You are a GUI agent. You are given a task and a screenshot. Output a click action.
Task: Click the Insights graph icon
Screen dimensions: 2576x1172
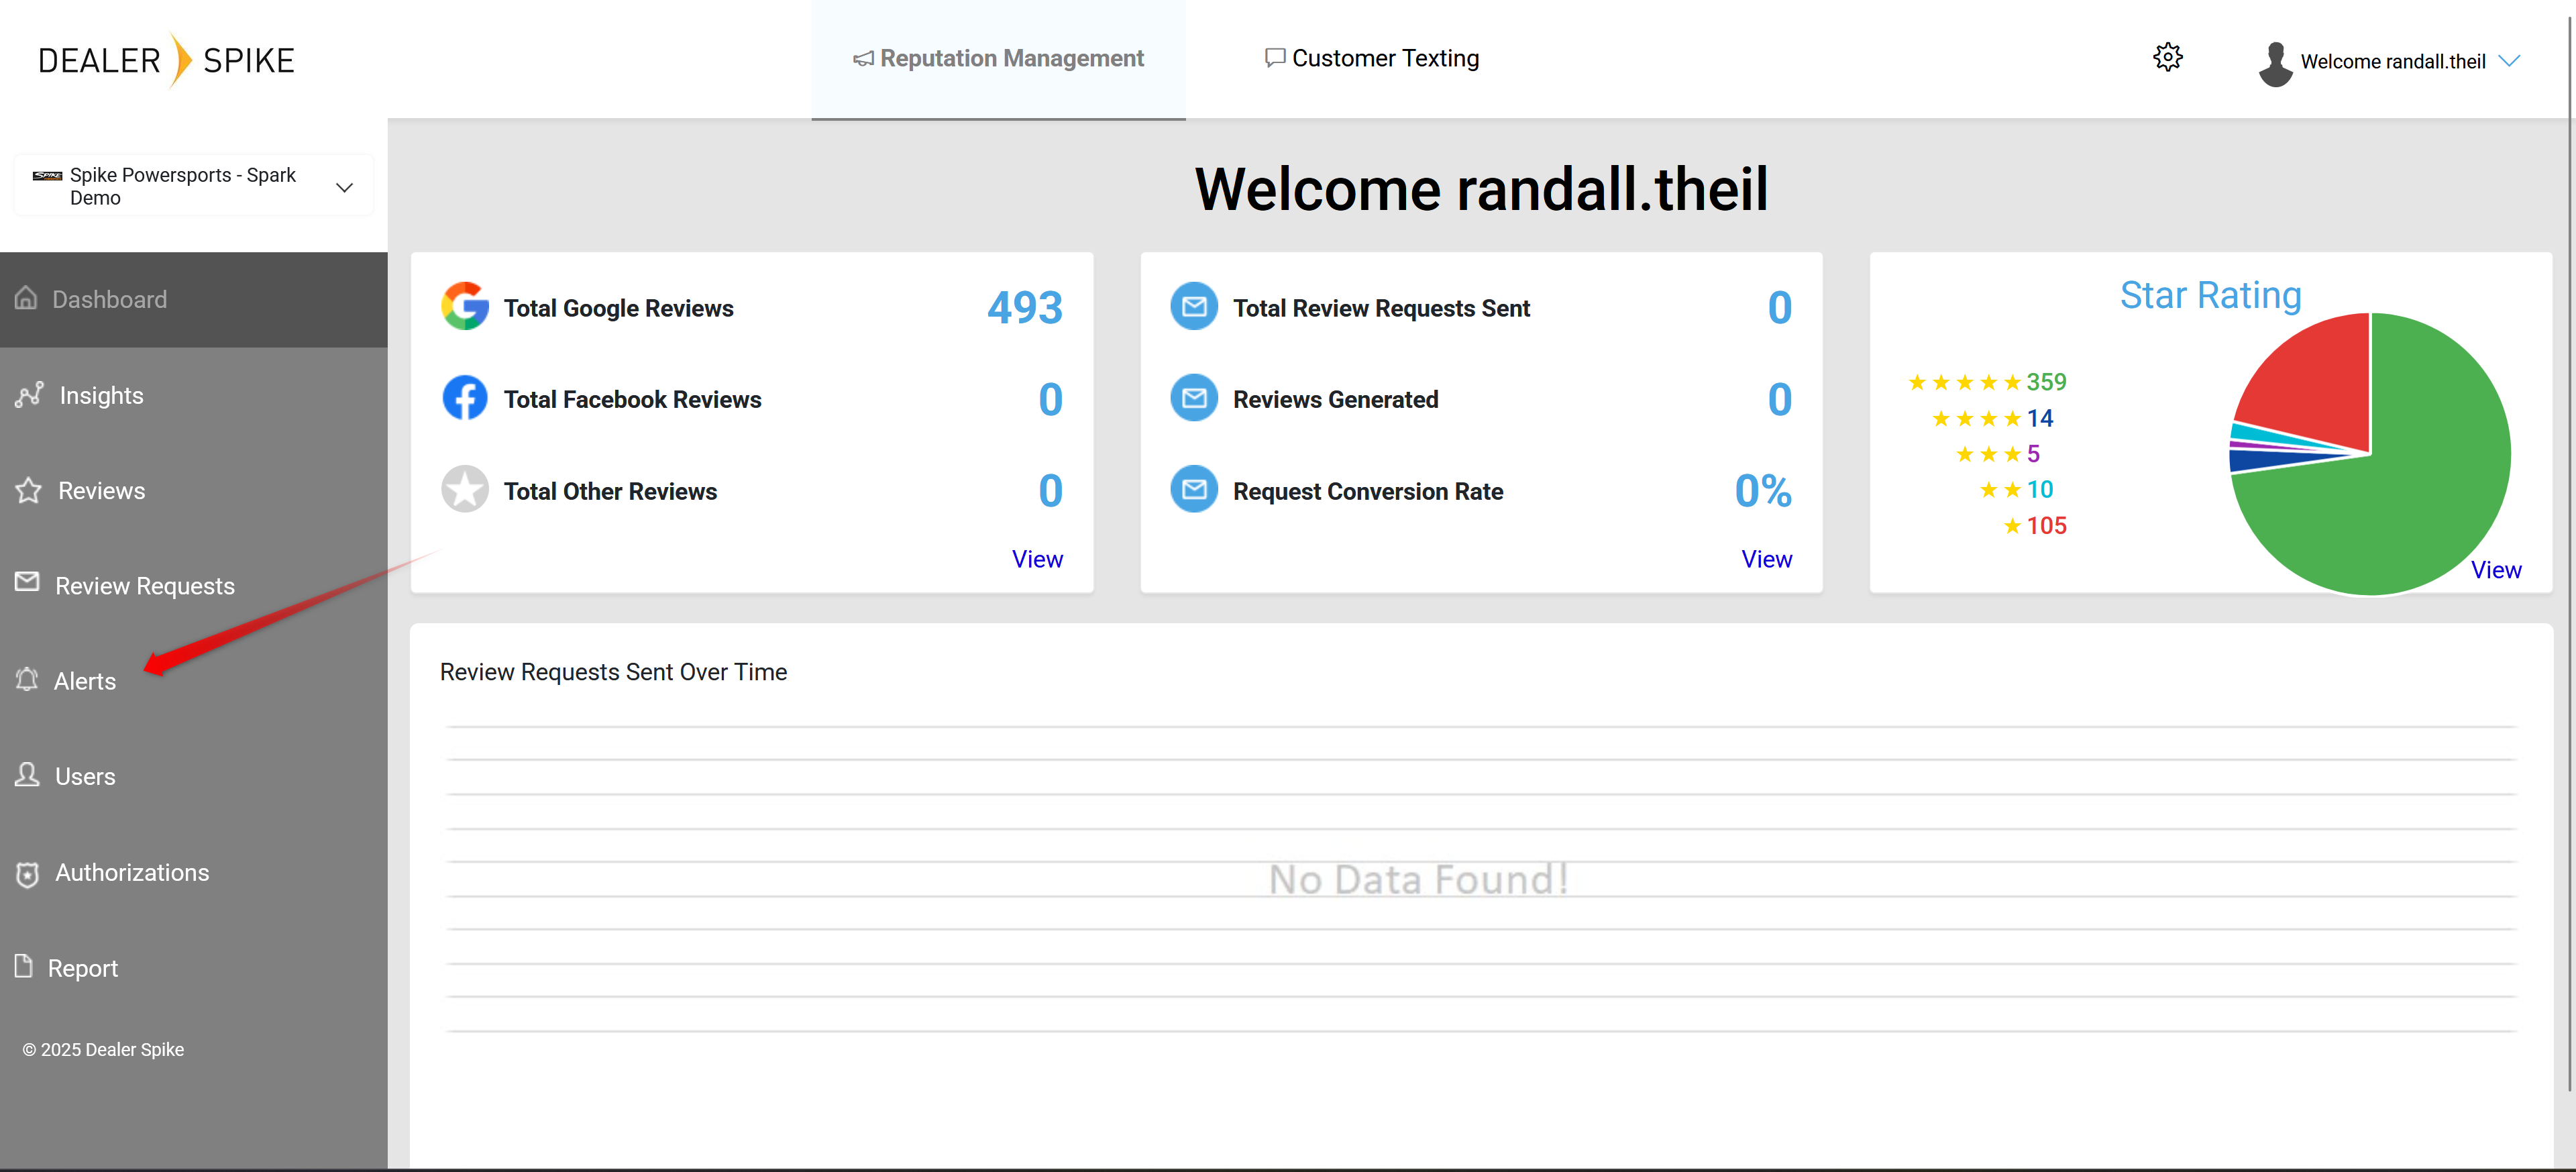tap(29, 395)
